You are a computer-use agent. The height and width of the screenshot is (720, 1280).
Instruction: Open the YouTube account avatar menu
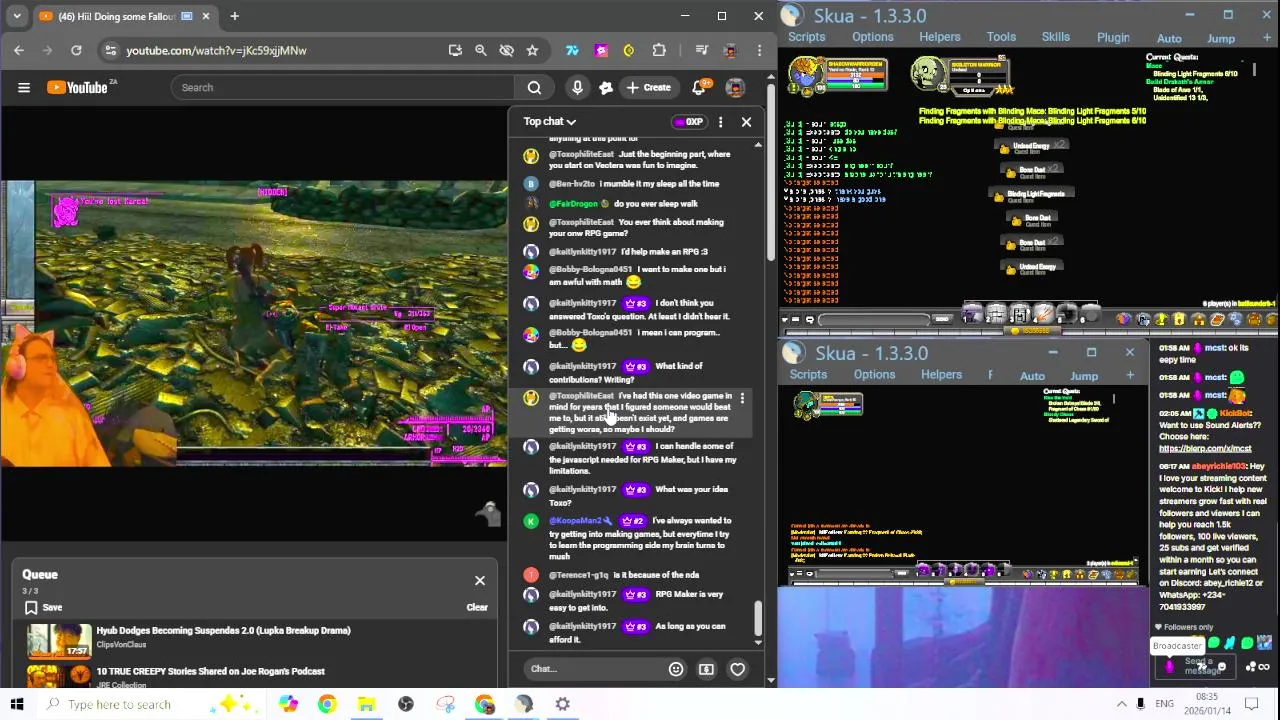coord(735,87)
